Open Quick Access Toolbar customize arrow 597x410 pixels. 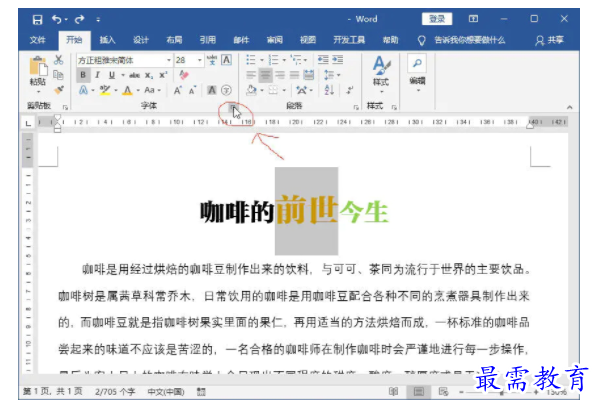(98, 19)
